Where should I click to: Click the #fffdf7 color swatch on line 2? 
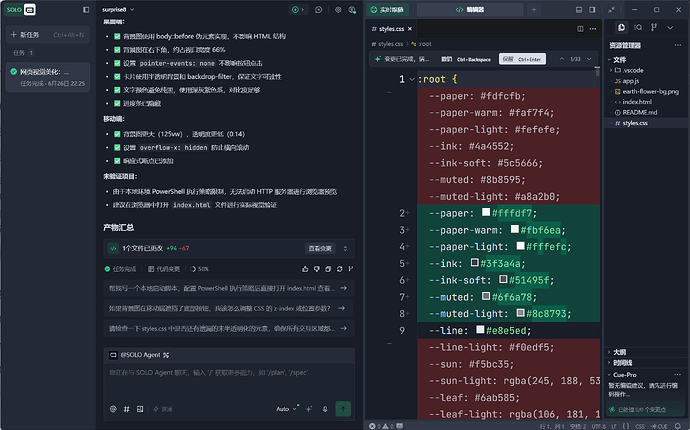(x=486, y=213)
